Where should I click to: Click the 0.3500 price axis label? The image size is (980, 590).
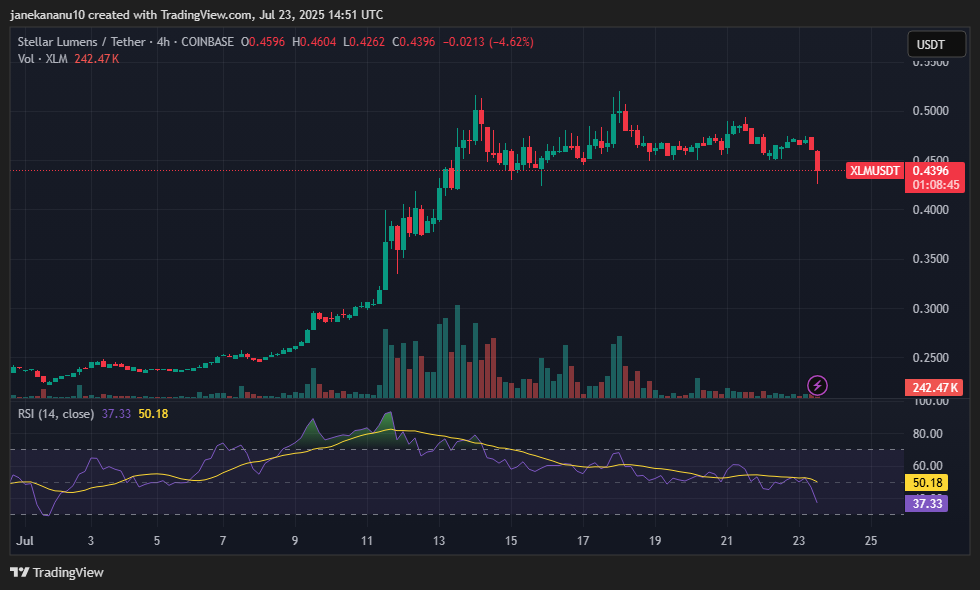(x=931, y=259)
